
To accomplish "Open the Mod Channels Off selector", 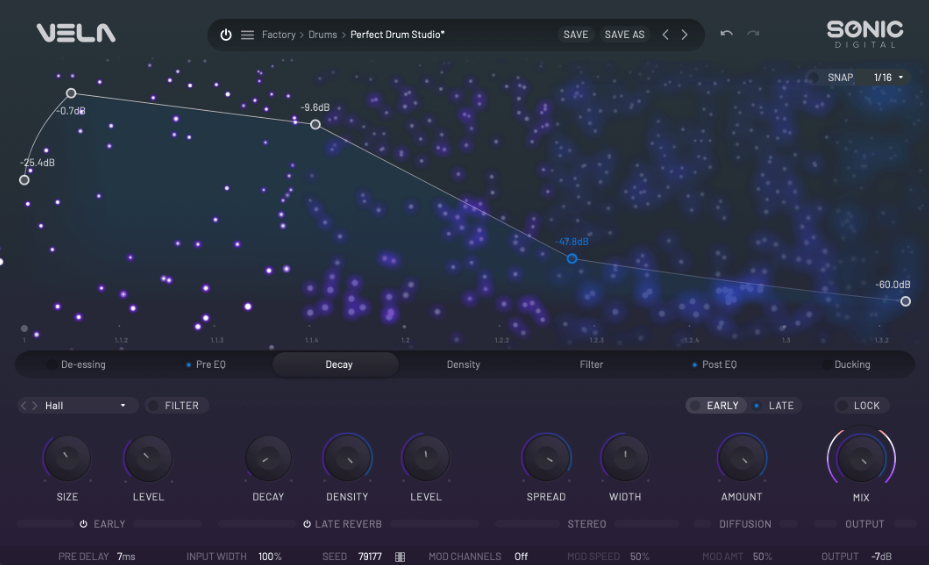I will (x=521, y=556).
